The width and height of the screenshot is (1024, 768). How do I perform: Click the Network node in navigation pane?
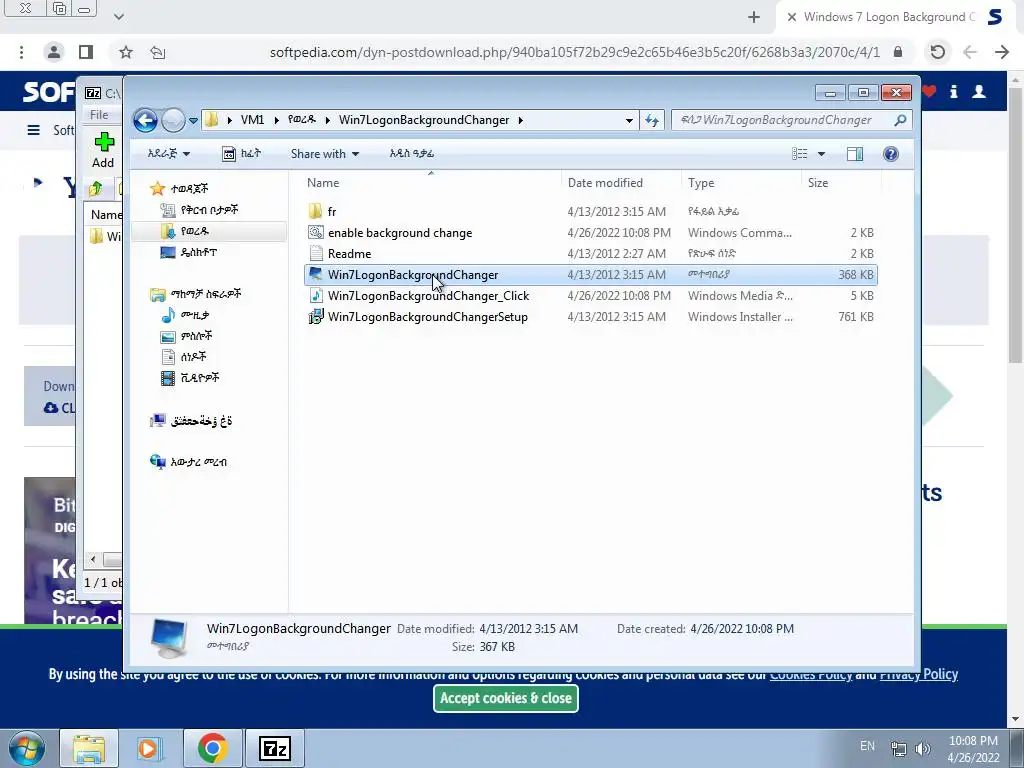189,462
